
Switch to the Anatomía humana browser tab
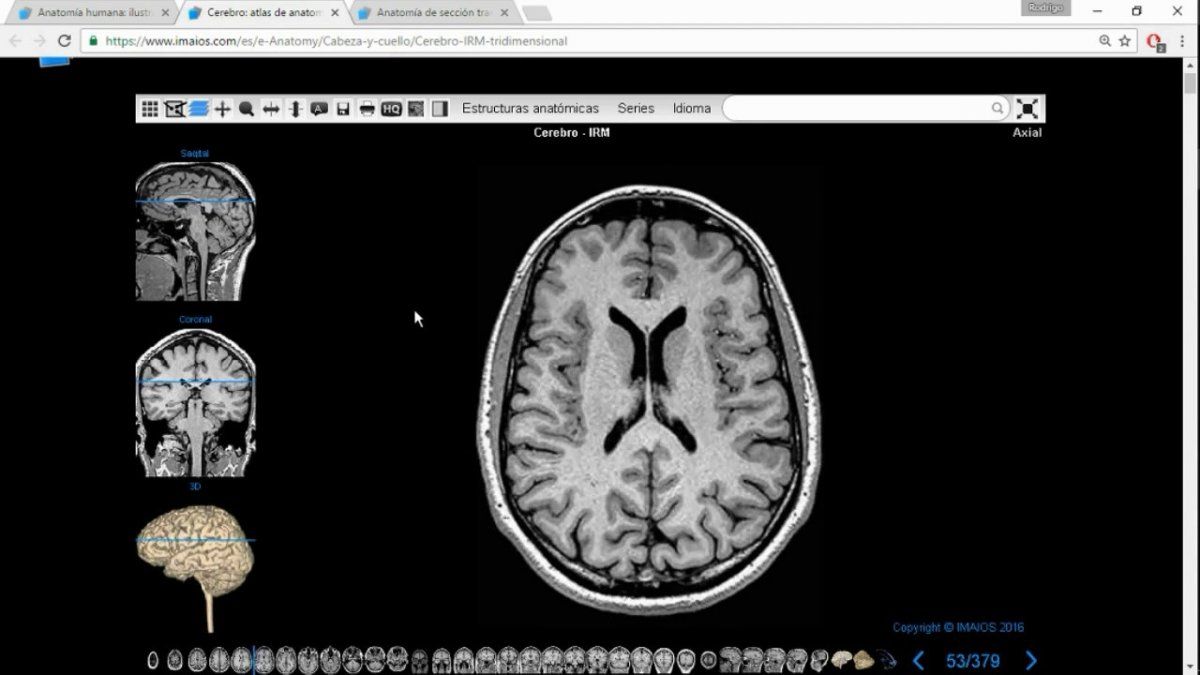tap(94, 13)
